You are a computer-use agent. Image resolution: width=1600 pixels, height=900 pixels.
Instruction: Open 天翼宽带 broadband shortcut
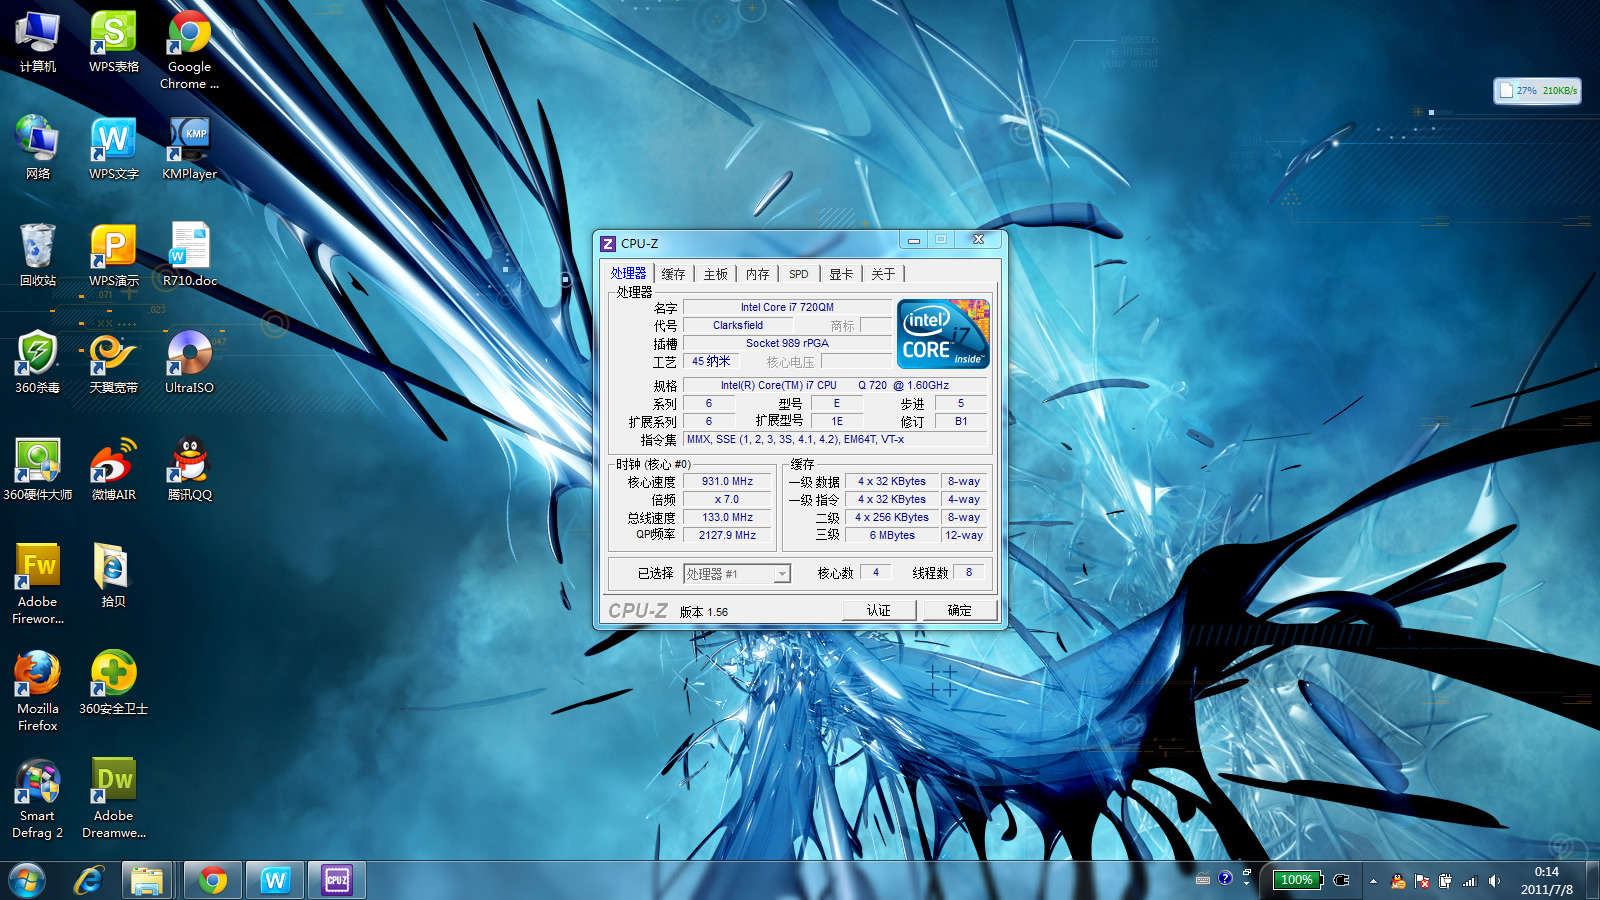(114, 361)
